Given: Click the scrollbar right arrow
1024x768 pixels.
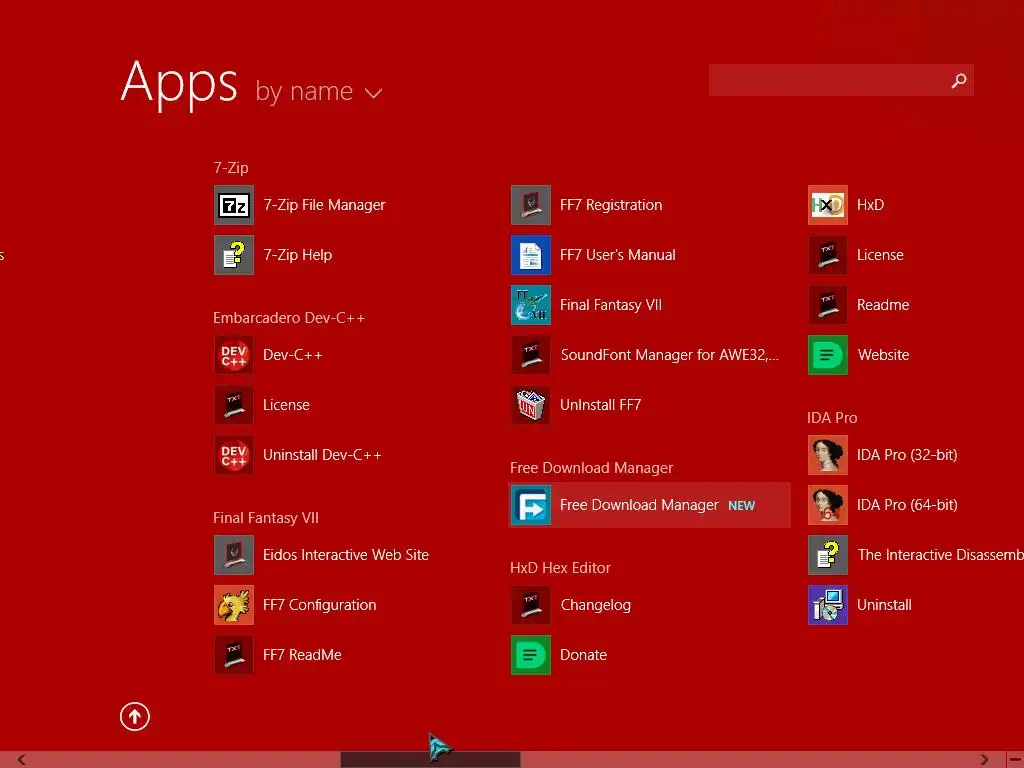Looking at the screenshot, I should 984,760.
